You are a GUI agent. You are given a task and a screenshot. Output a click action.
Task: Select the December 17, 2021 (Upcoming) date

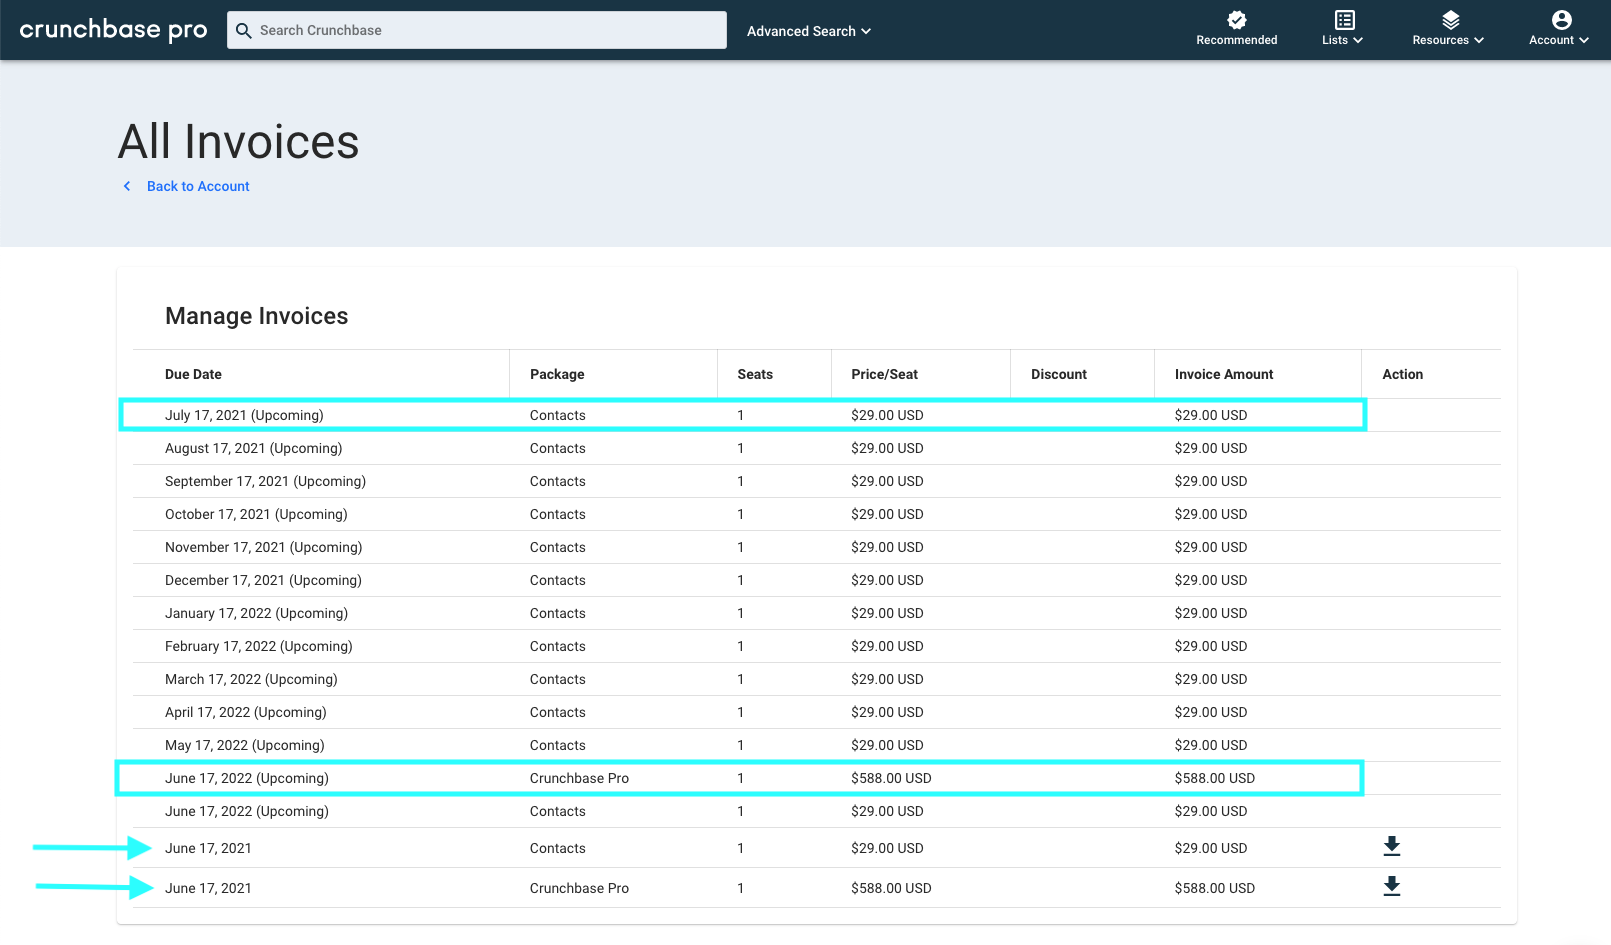tap(263, 580)
